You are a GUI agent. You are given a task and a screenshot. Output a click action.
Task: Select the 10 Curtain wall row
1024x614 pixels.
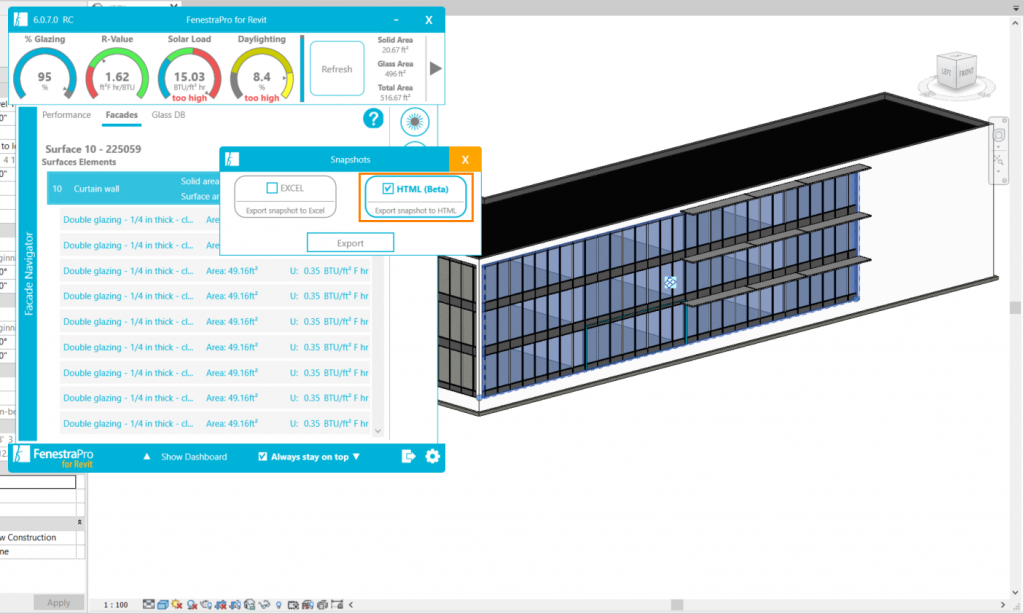click(133, 189)
